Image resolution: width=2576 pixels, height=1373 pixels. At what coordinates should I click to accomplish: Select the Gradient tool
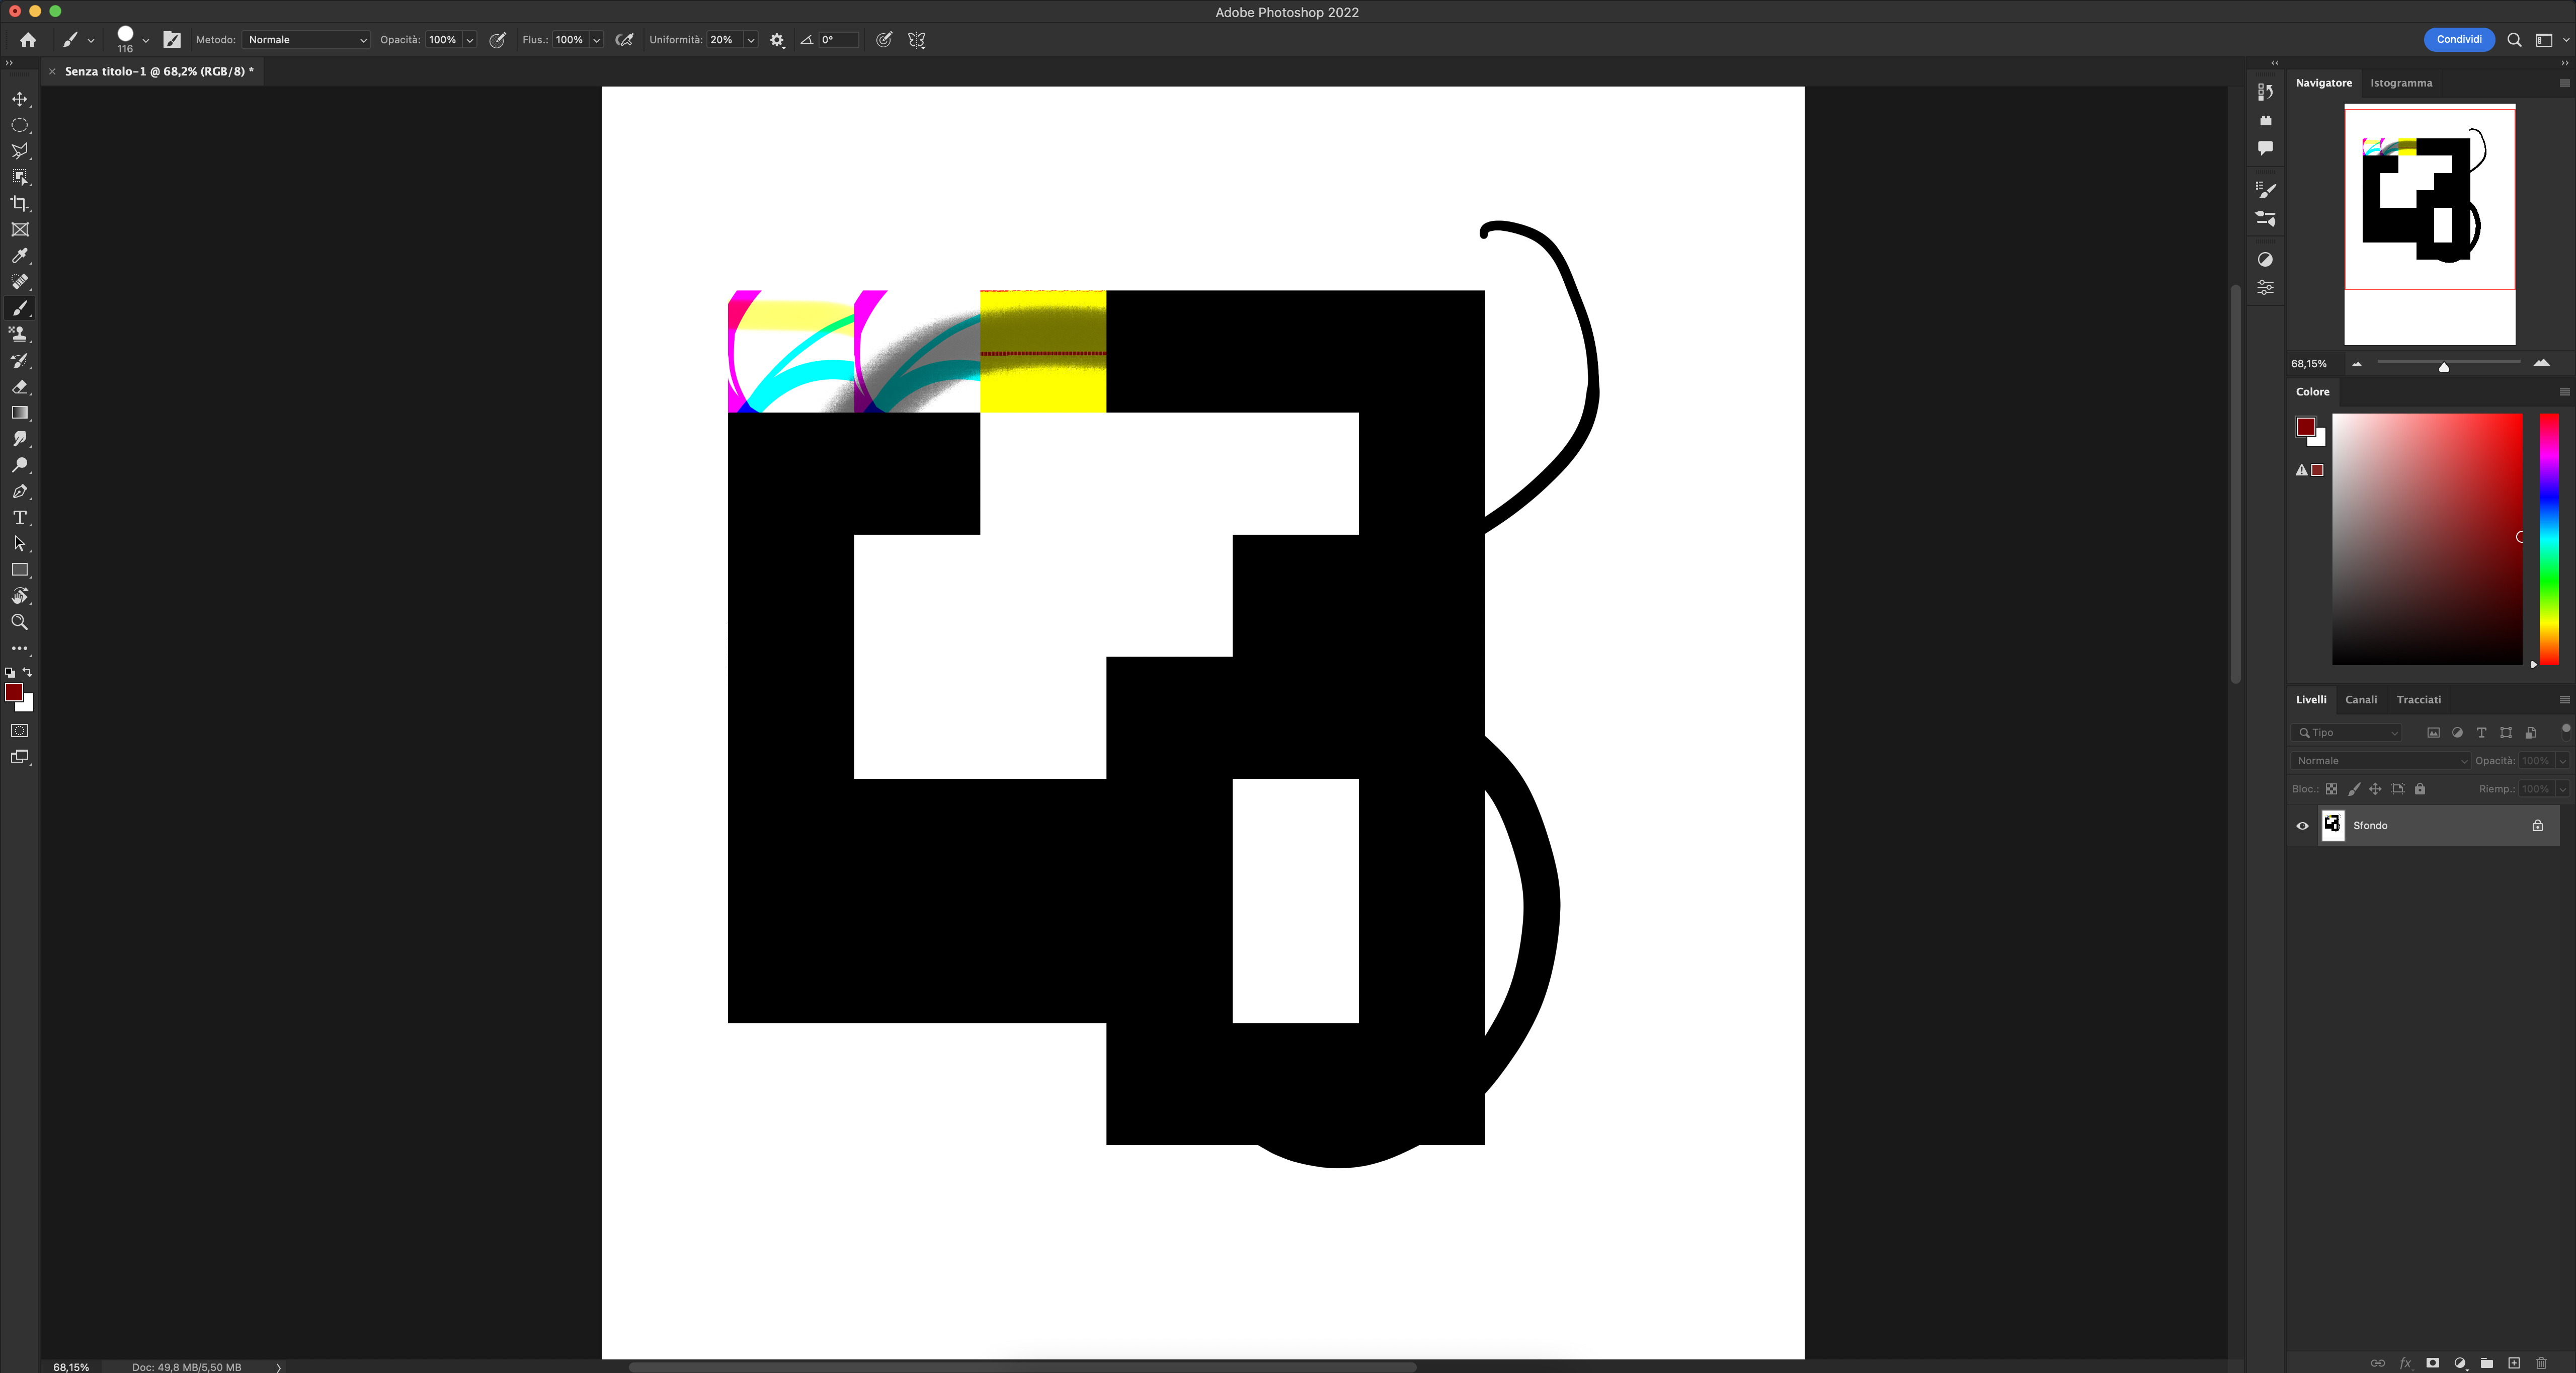(x=20, y=413)
